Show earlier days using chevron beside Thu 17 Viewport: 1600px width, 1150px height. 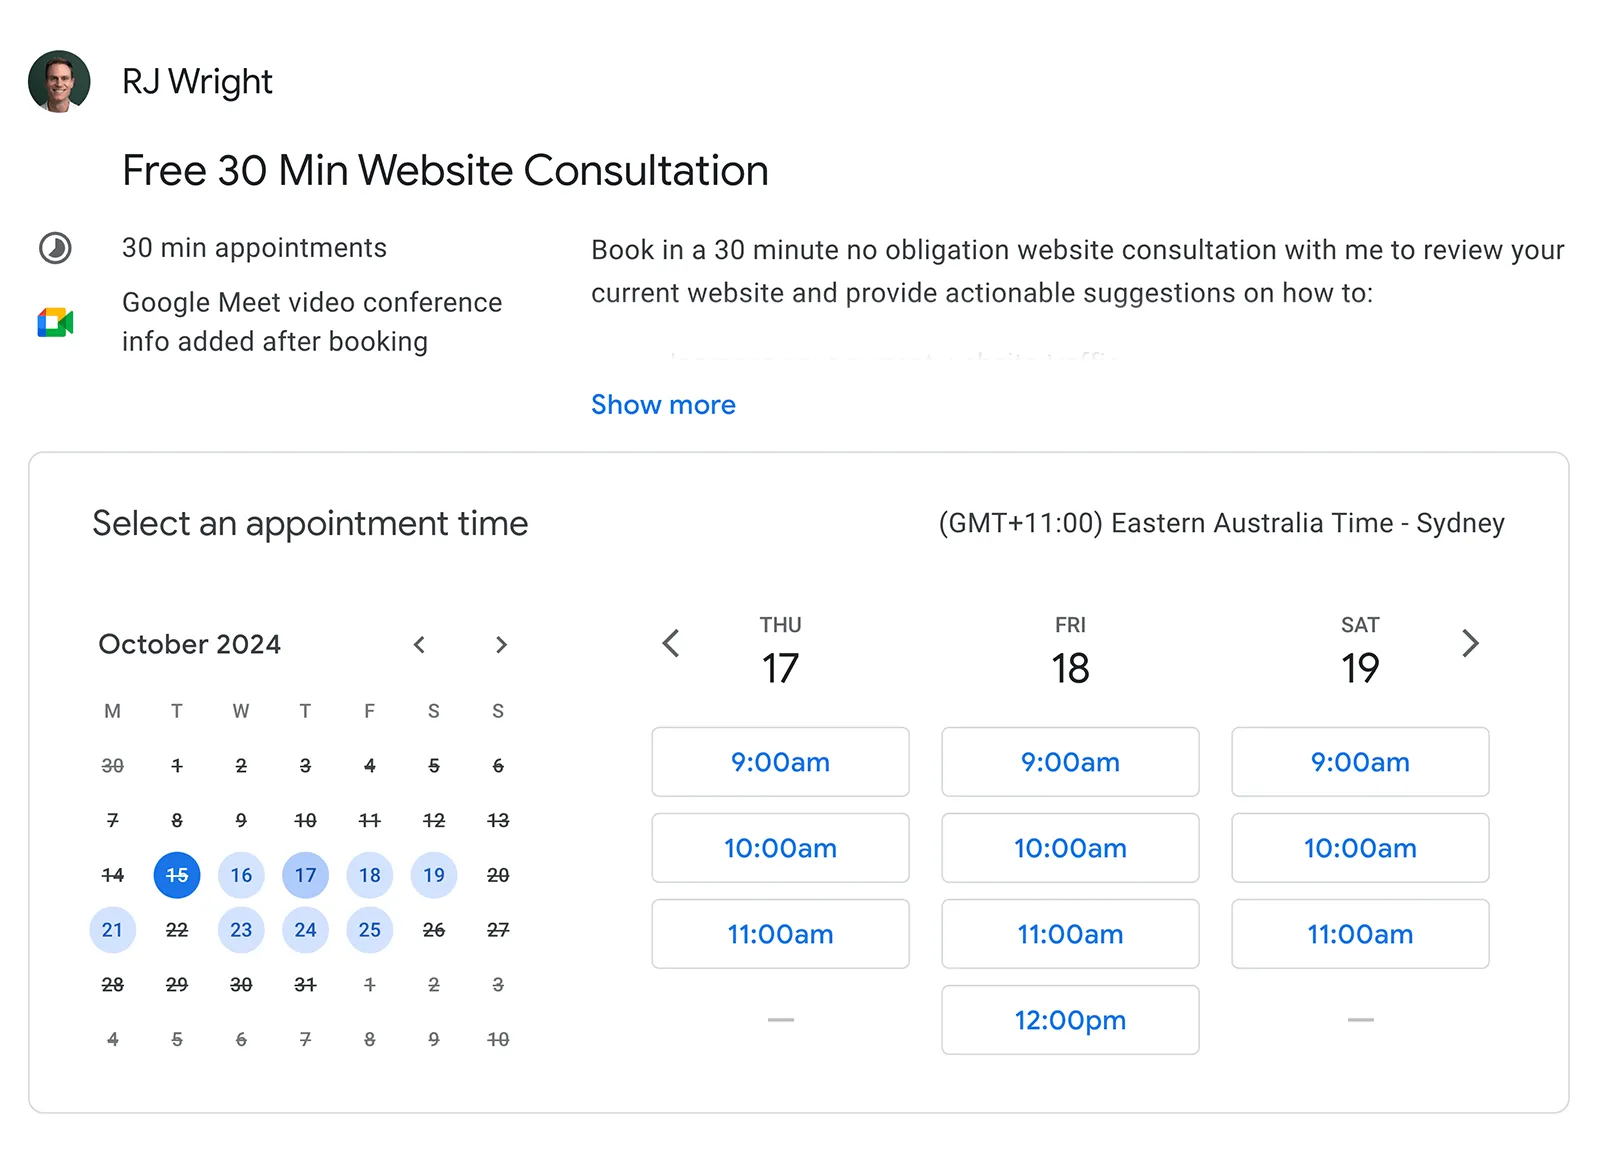(671, 645)
